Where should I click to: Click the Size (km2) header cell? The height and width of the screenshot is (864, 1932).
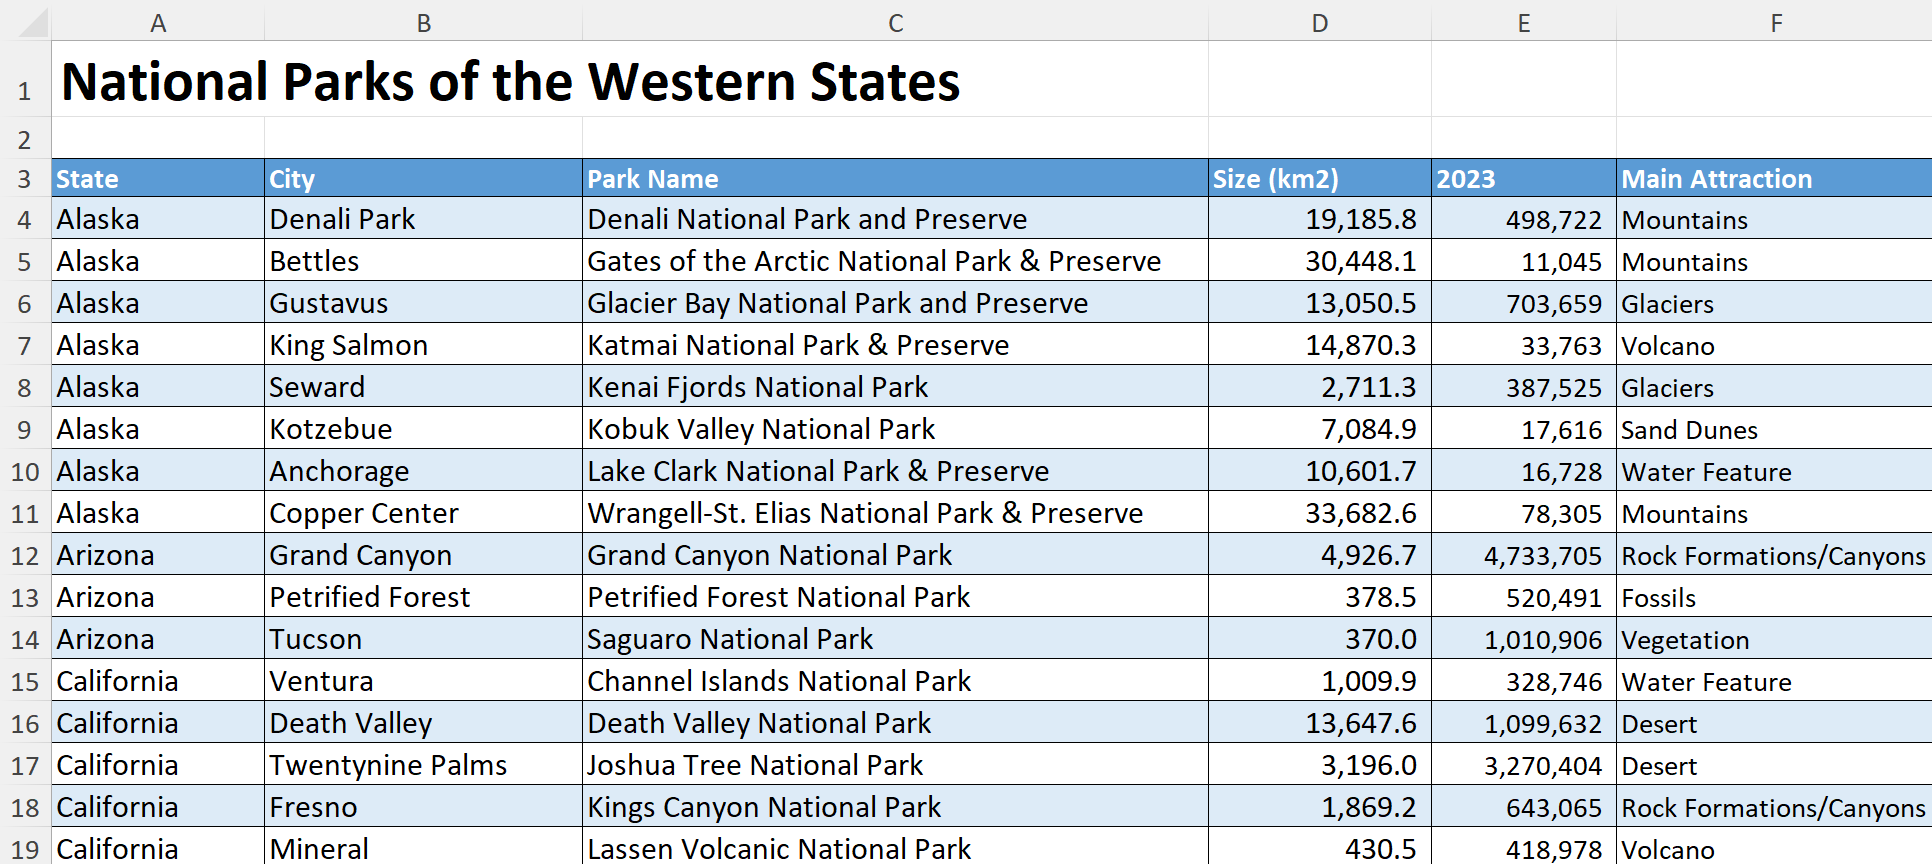point(1320,178)
